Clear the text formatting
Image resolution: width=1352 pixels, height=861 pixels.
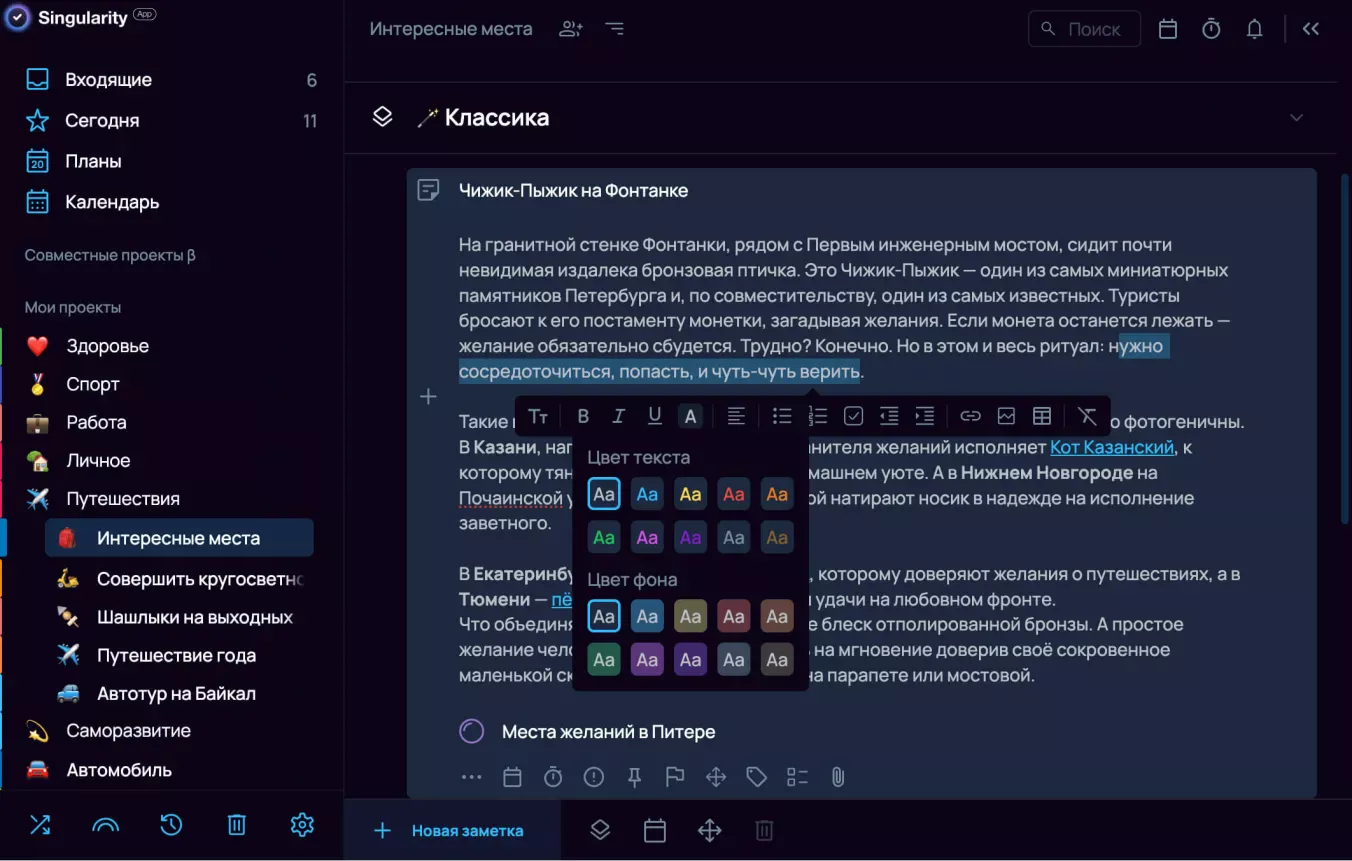[x=1087, y=416]
